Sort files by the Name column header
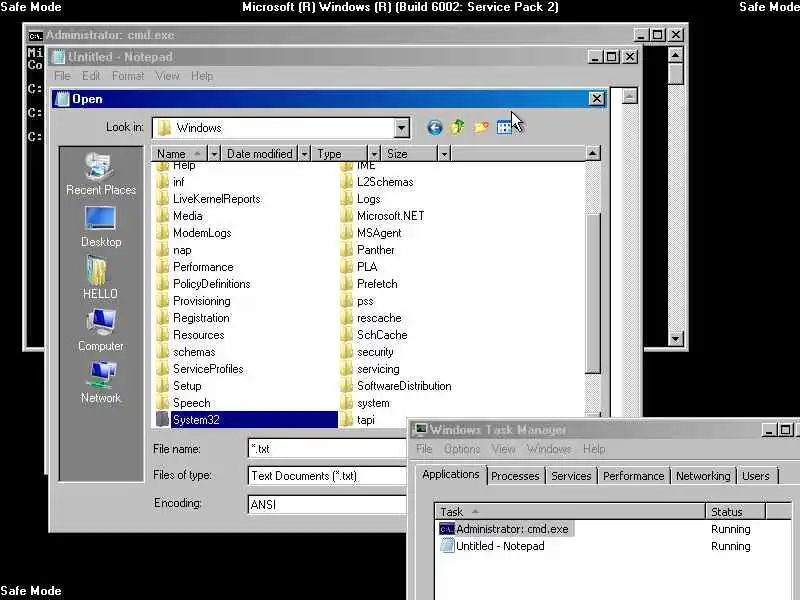Image resolution: width=800 pixels, height=600 pixels. pyautogui.click(x=180, y=154)
